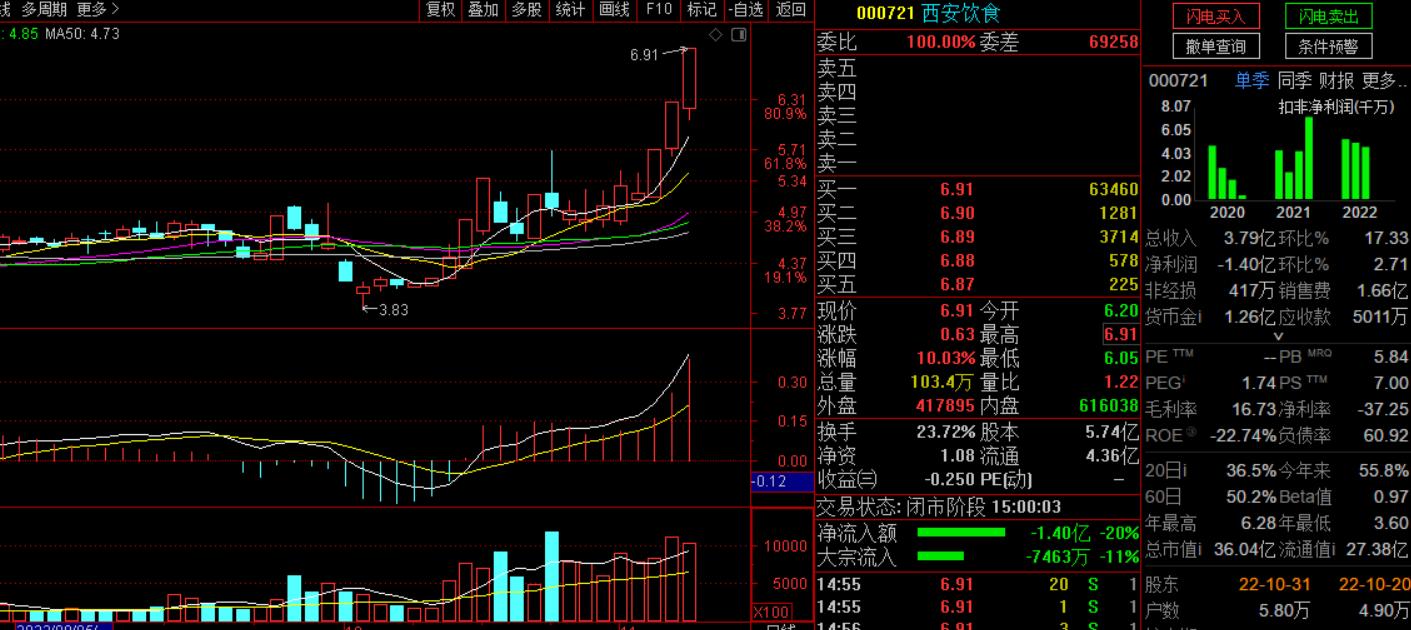Click the 买一 price 6.91
This screenshot has width=1411, height=630.
tap(956, 189)
